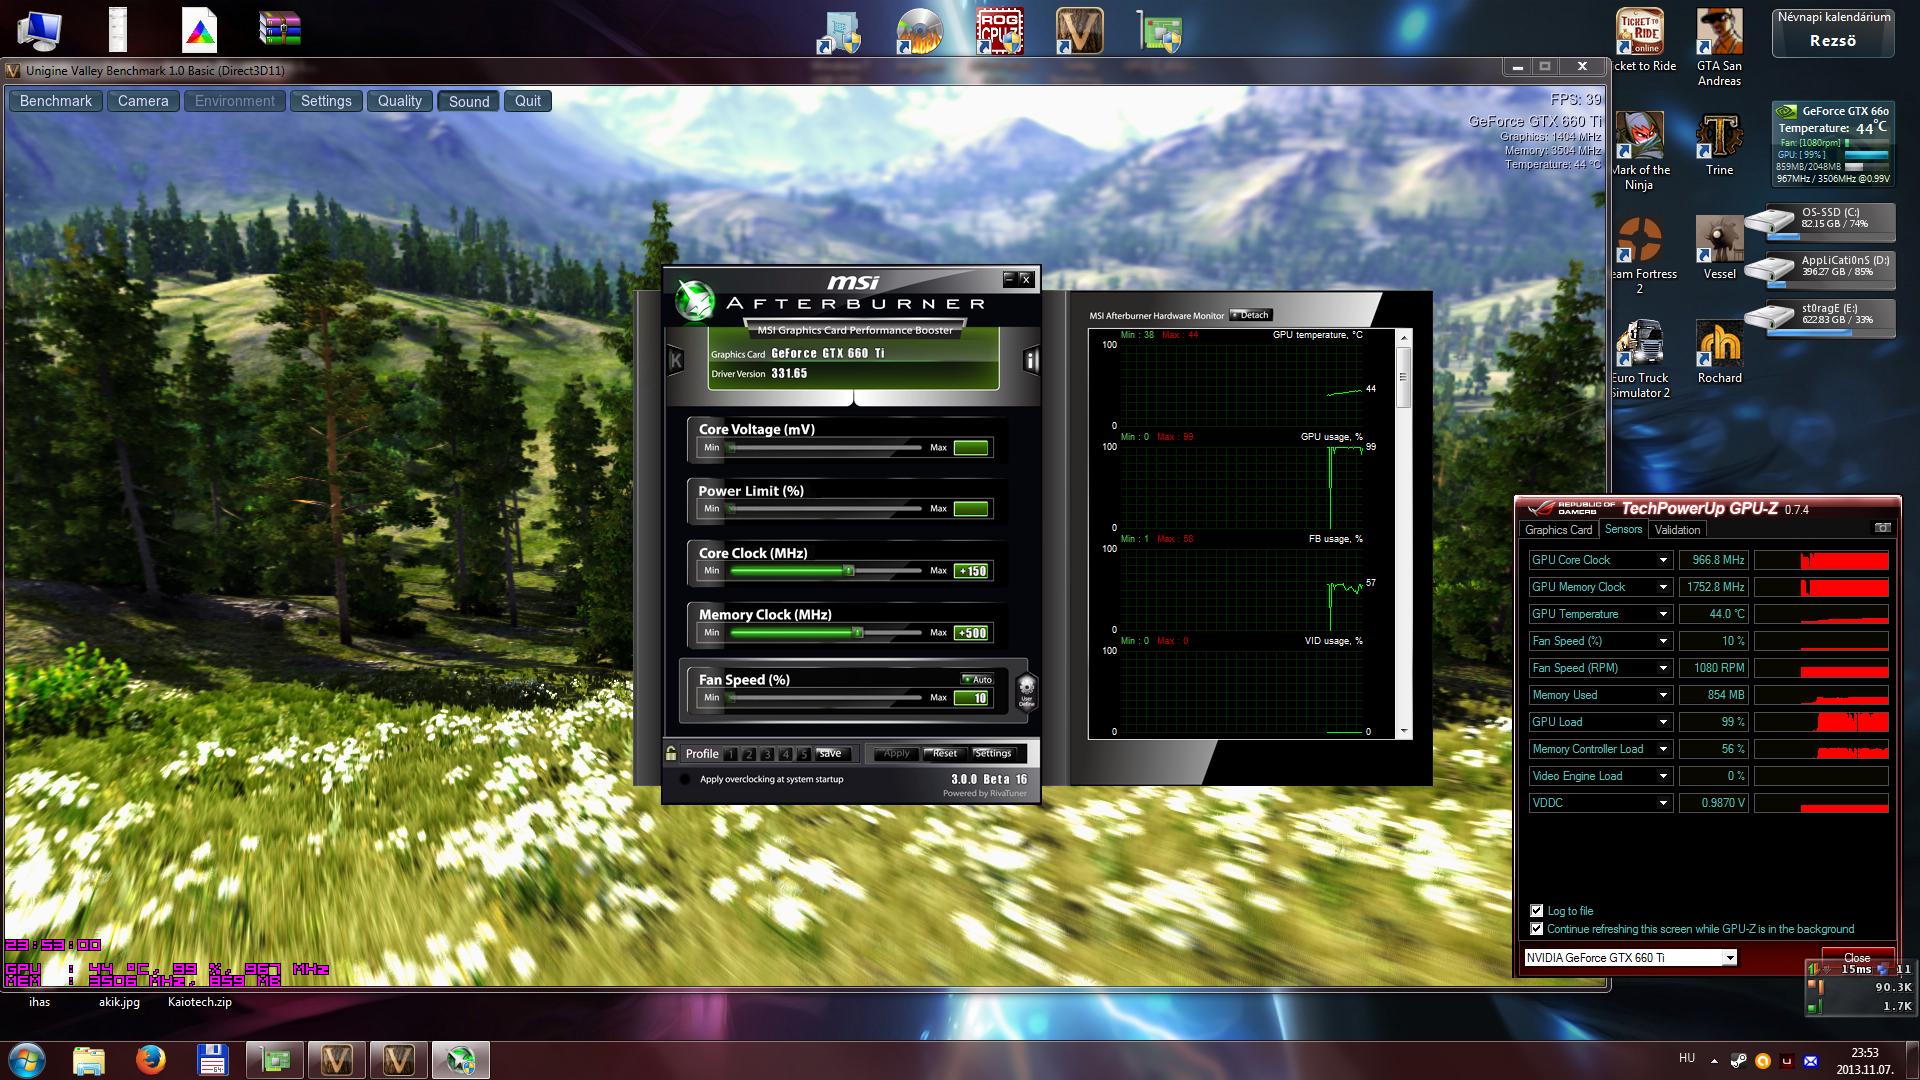
Task: Select profile slot 2
Action: (x=749, y=754)
